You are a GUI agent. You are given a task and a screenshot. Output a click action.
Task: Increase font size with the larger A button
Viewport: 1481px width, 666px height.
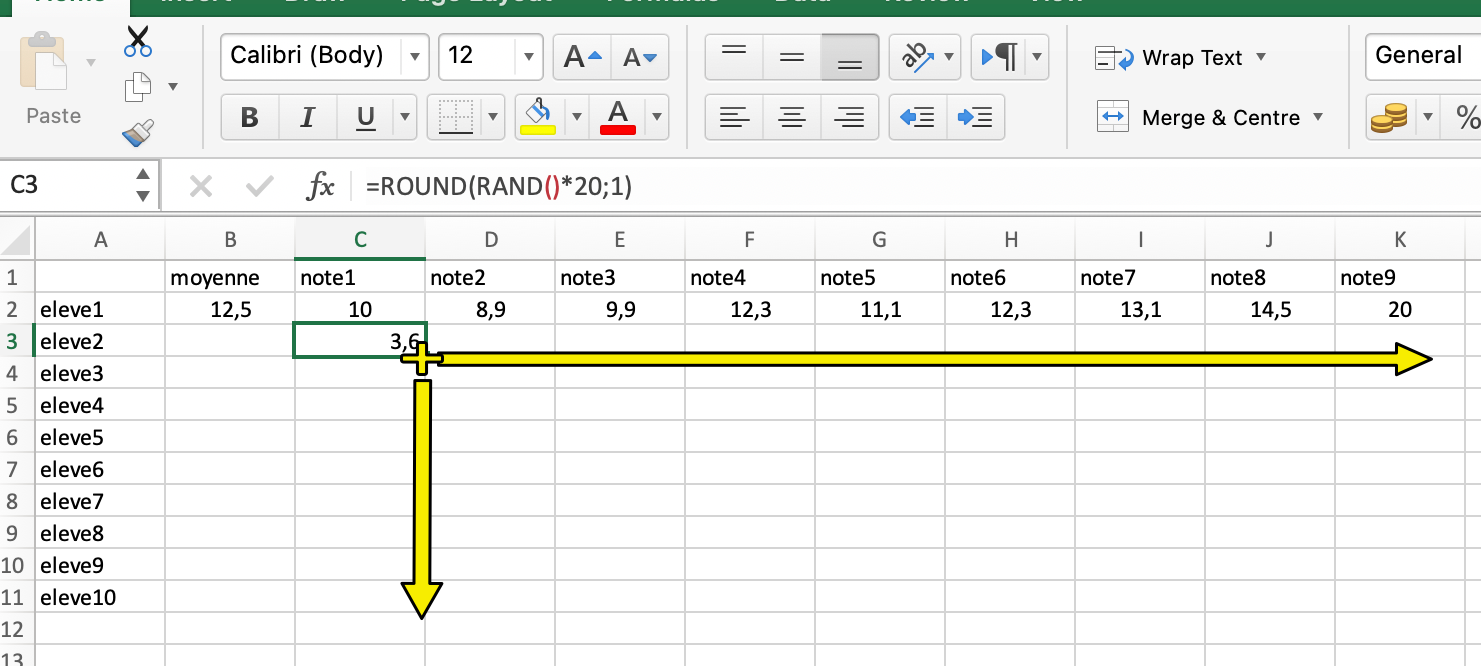point(583,57)
